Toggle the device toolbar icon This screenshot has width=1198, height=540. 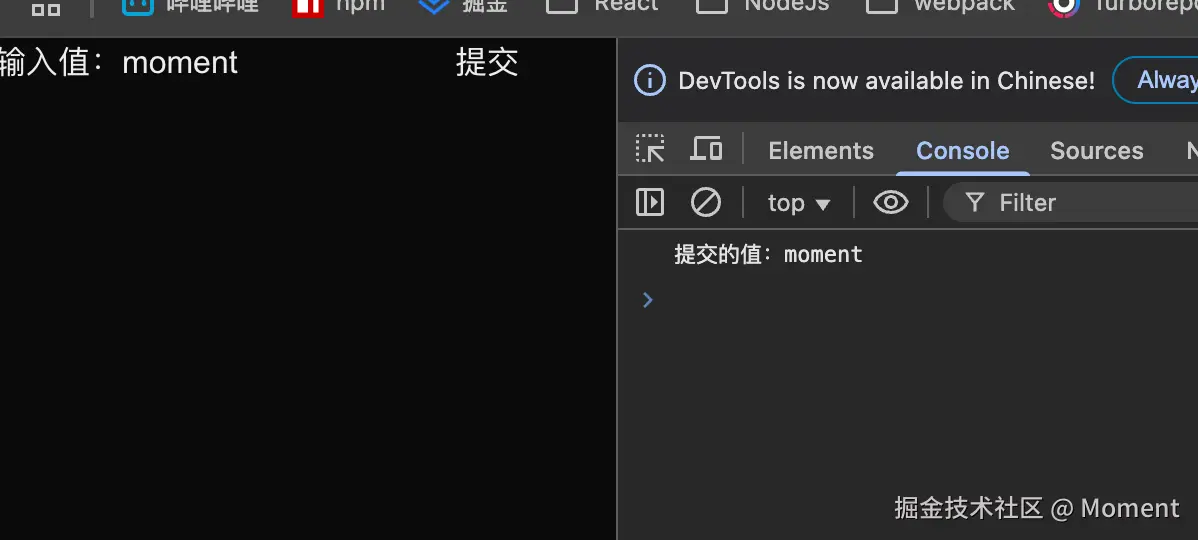[x=706, y=149]
